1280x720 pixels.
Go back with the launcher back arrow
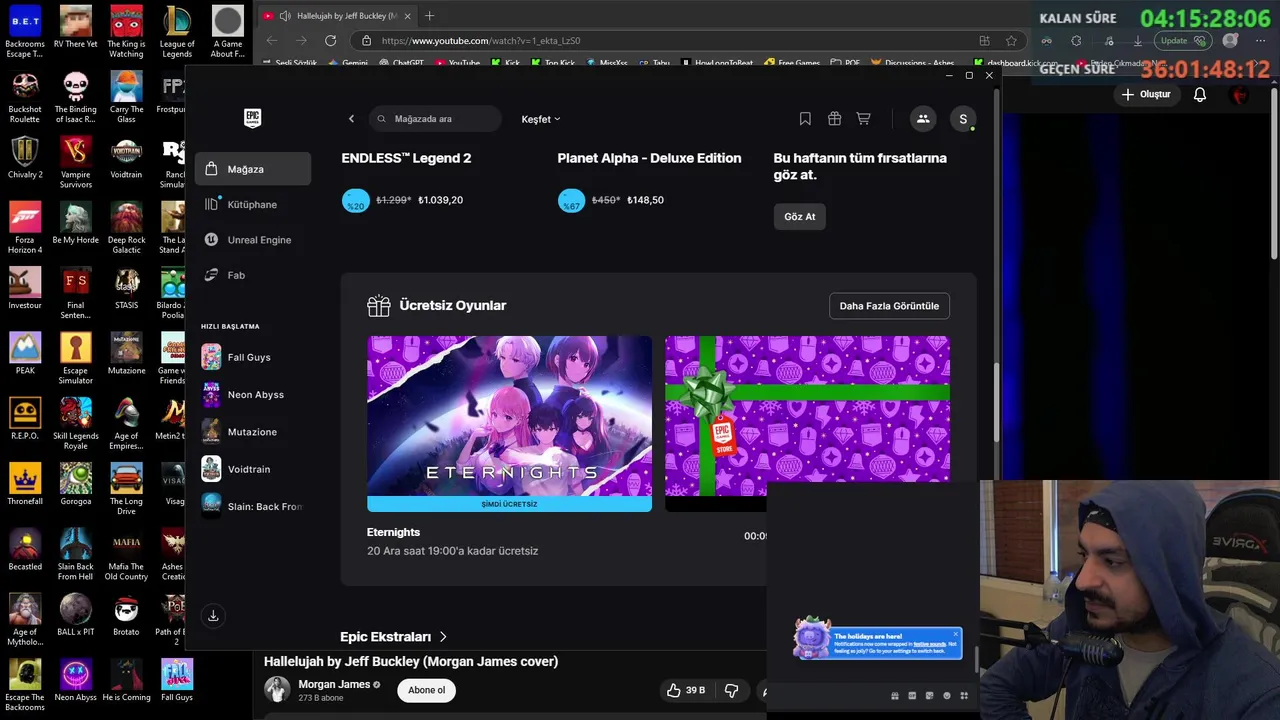point(351,119)
